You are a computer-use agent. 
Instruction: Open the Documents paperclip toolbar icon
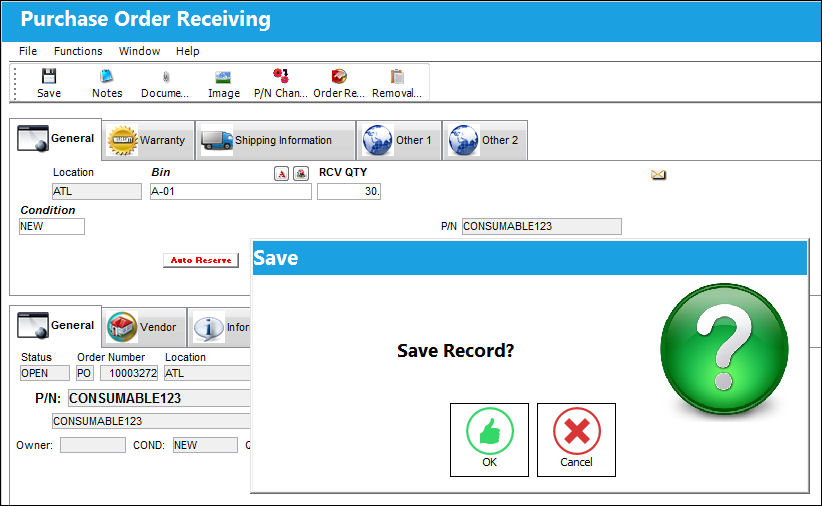(166, 77)
